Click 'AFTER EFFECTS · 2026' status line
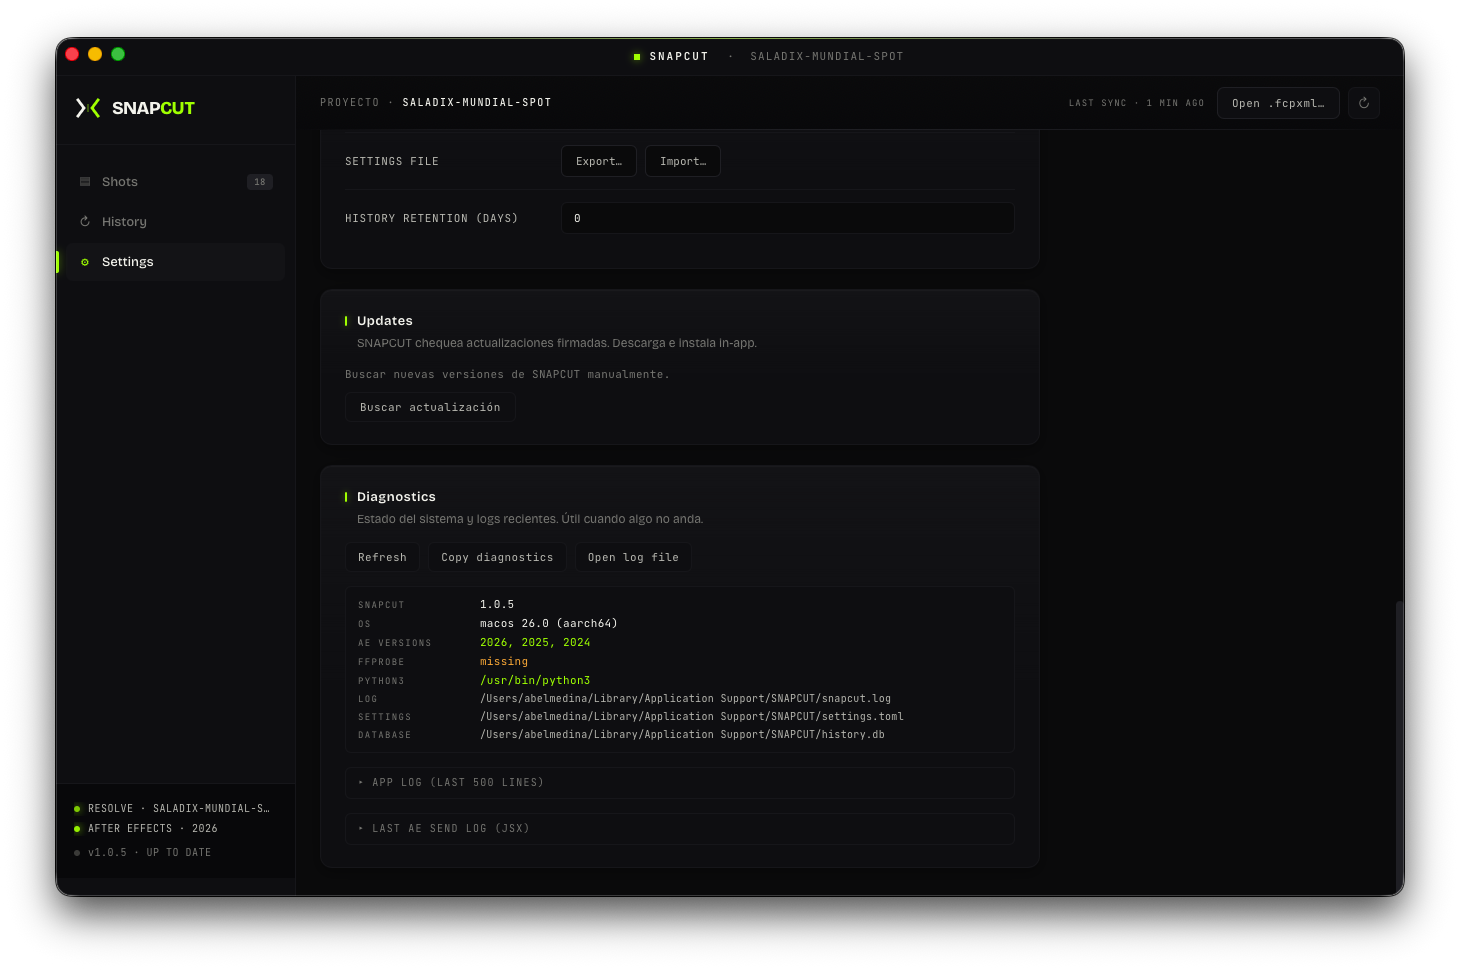Viewport: 1460px width, 970px height. tap(153, 829)
